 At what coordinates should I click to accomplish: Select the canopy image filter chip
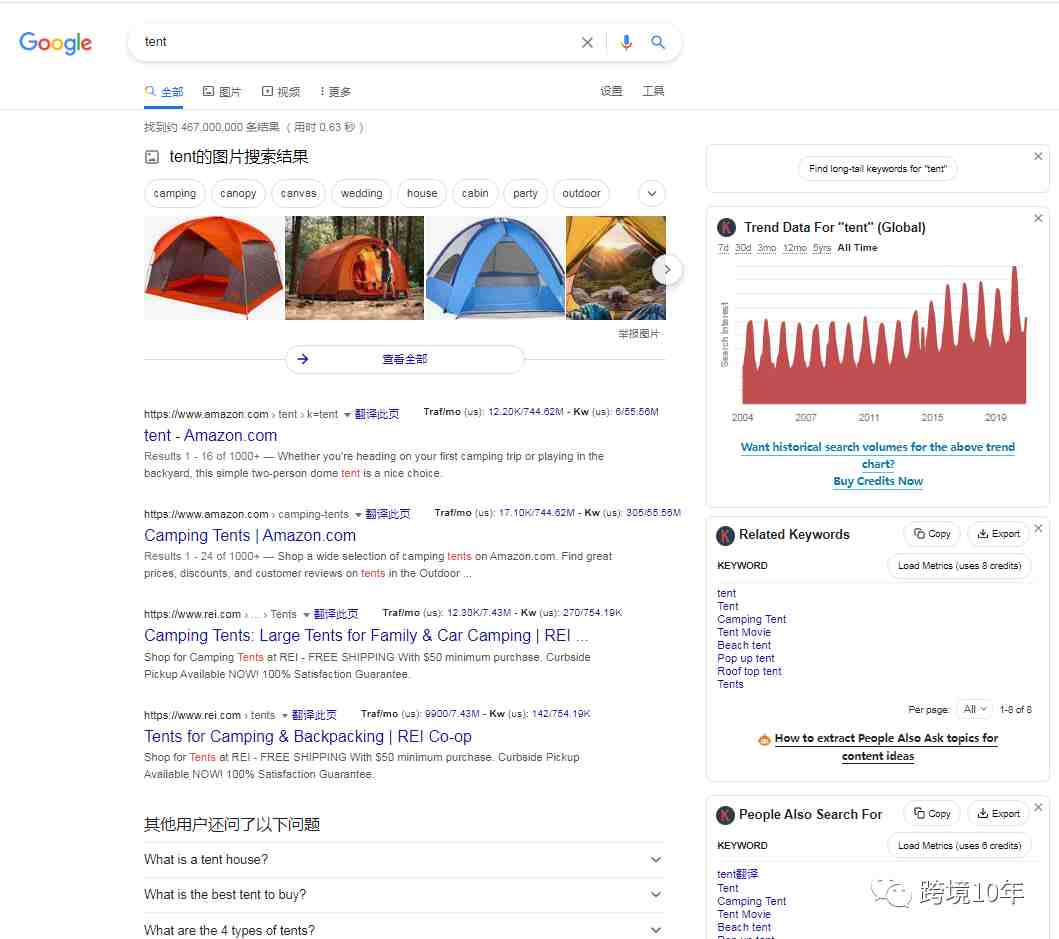[238, 194]
